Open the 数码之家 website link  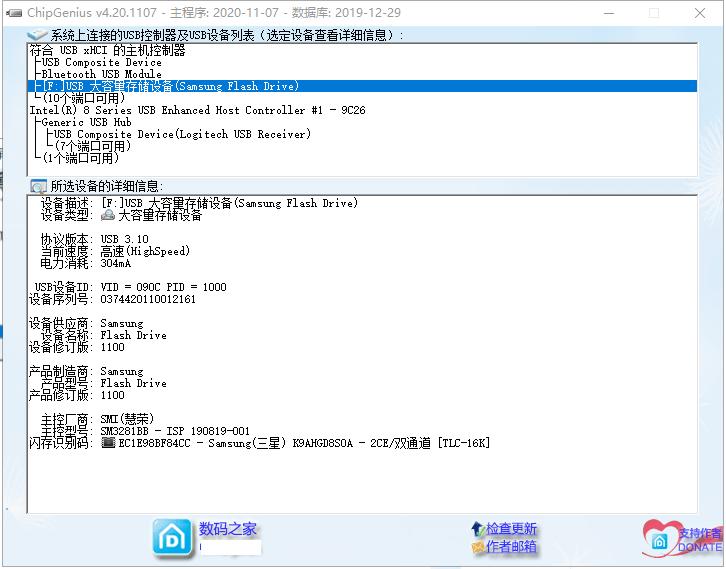coord(228,529)
